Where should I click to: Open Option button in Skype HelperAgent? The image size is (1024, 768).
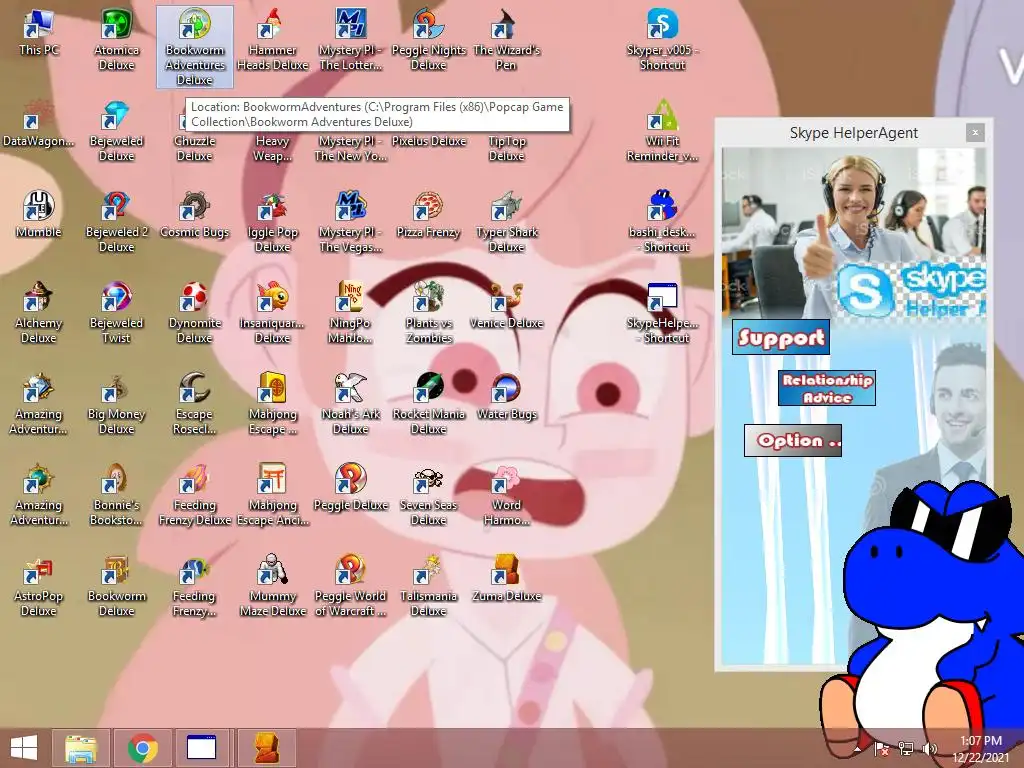793,440
